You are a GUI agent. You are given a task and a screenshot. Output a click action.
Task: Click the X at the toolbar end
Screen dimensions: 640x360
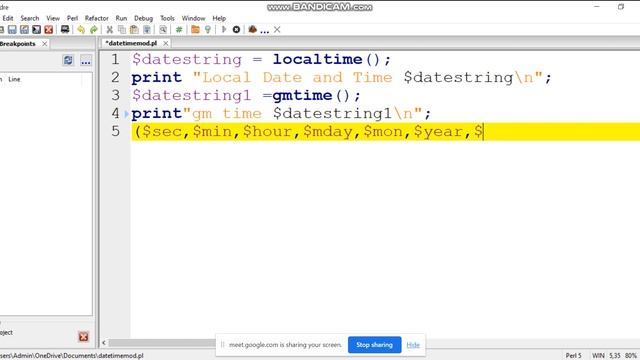277,29
